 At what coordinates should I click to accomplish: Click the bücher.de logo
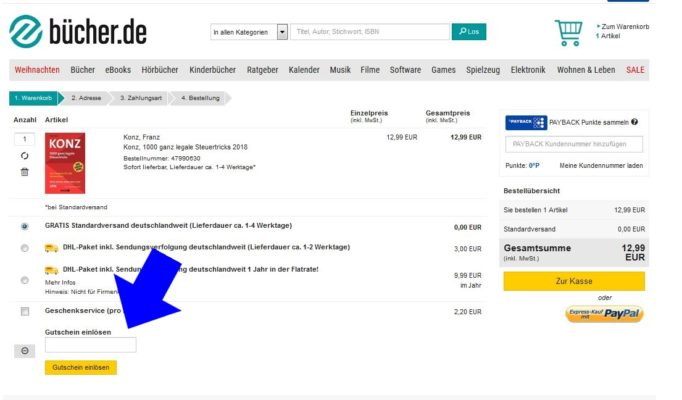[78, 32]
